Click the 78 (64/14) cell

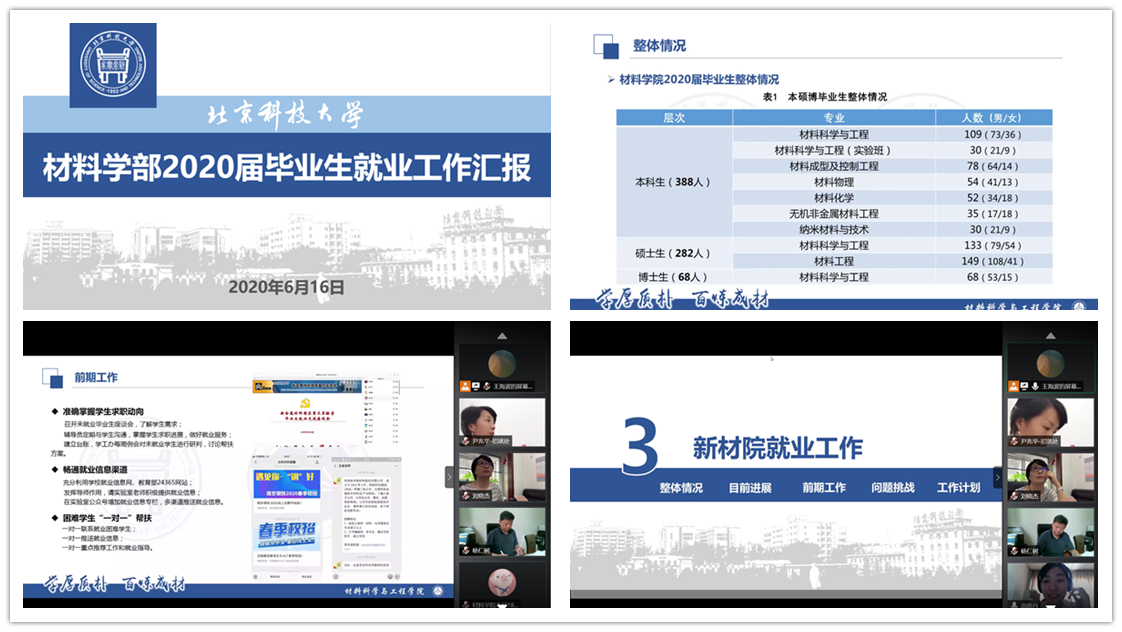[994, 166]
